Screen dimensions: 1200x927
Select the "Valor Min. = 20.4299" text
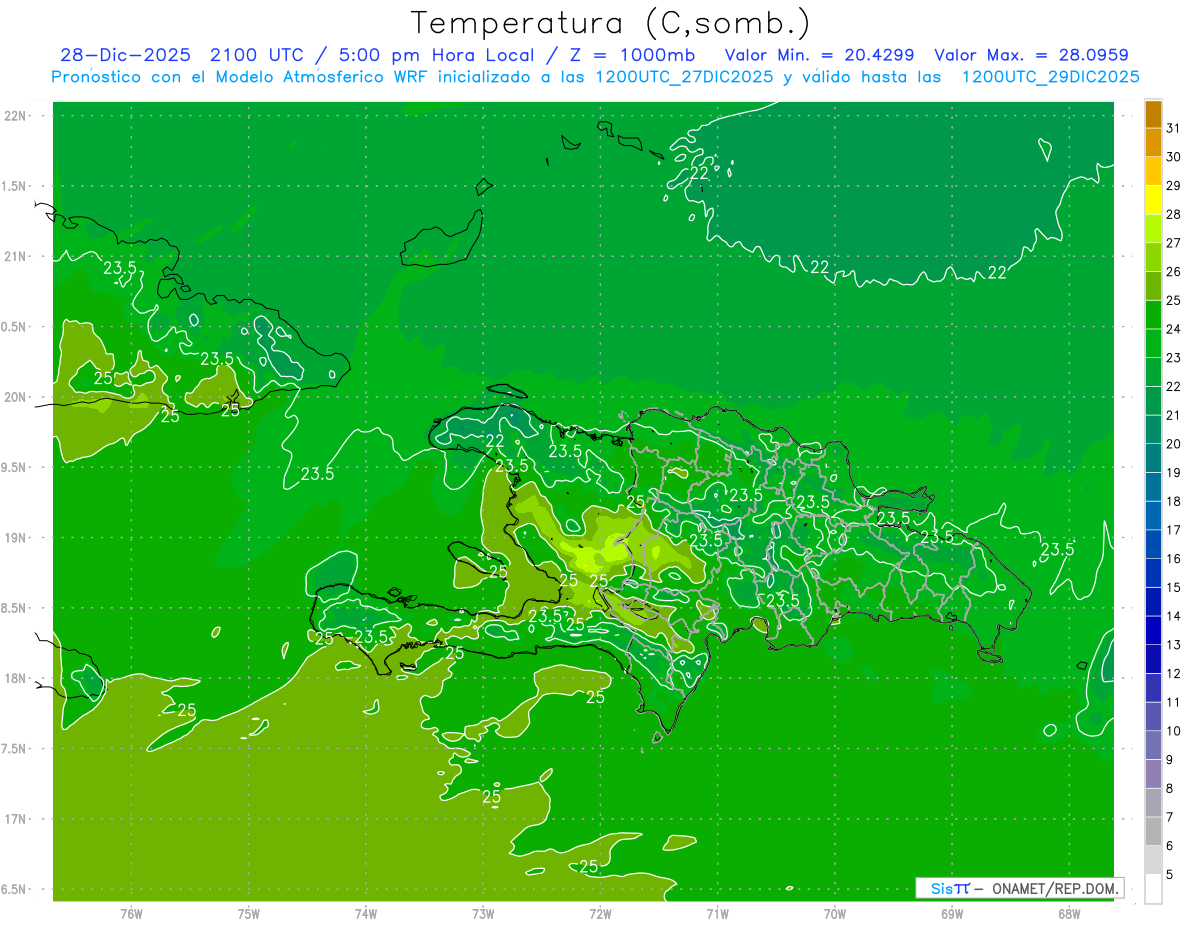click(819, 55)
